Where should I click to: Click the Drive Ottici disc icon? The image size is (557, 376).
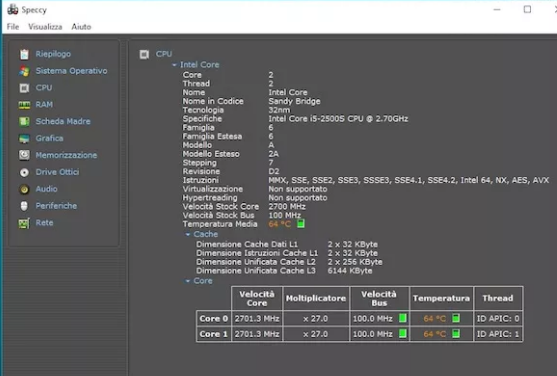(x=24, y=172)
